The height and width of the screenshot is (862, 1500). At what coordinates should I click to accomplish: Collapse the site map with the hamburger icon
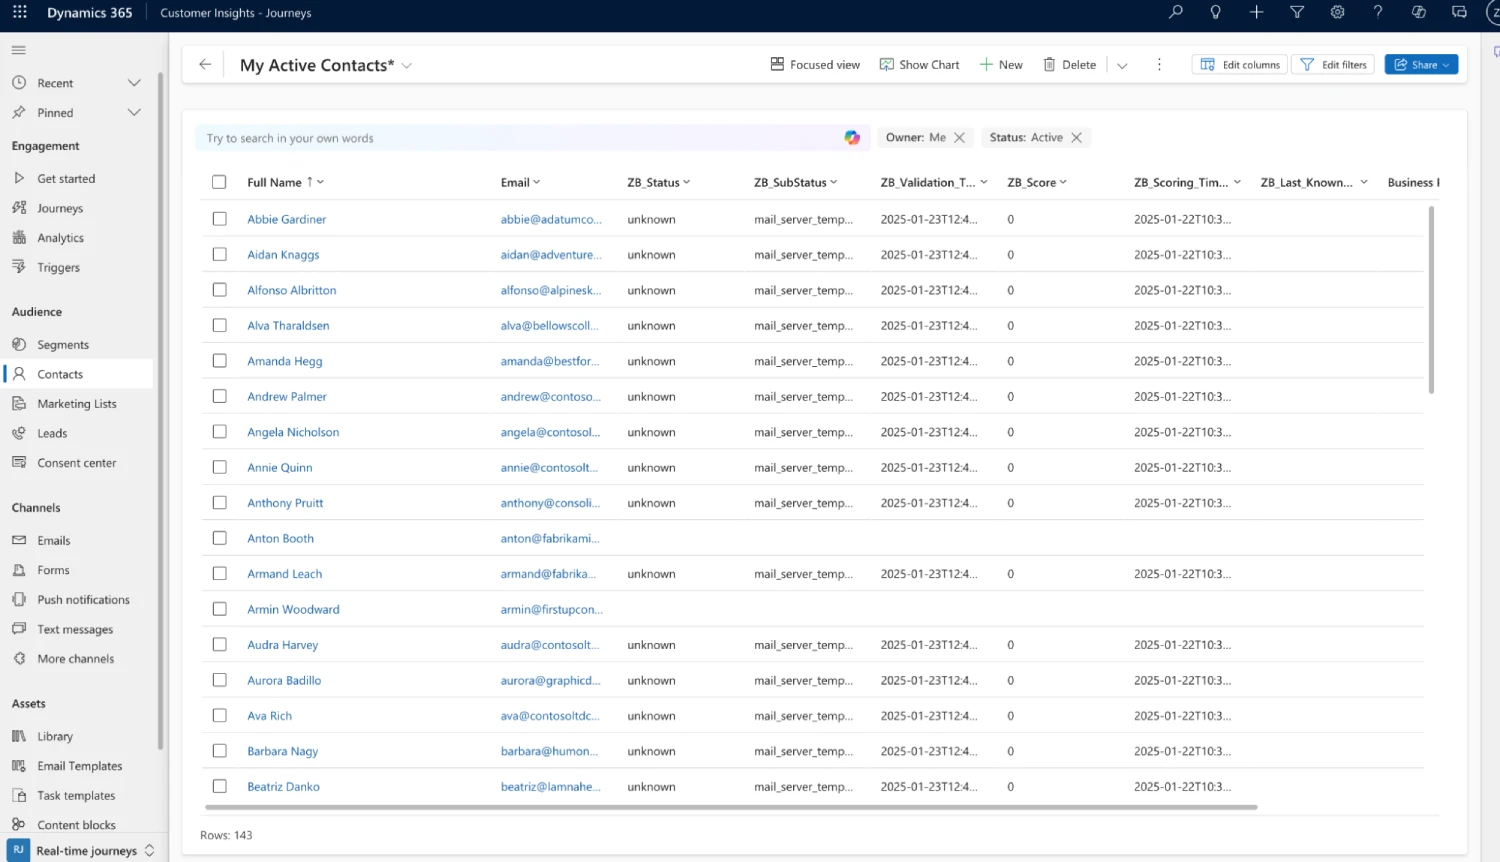coord(18,49)
